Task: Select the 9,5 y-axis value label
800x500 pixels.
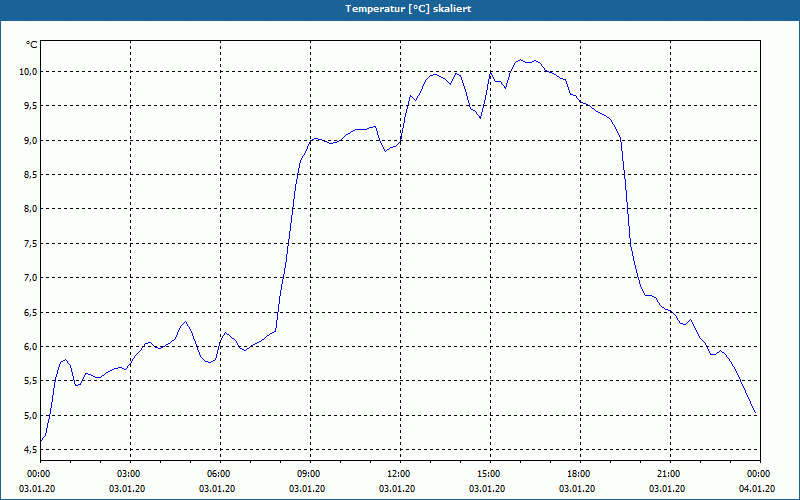Action: 30,106
